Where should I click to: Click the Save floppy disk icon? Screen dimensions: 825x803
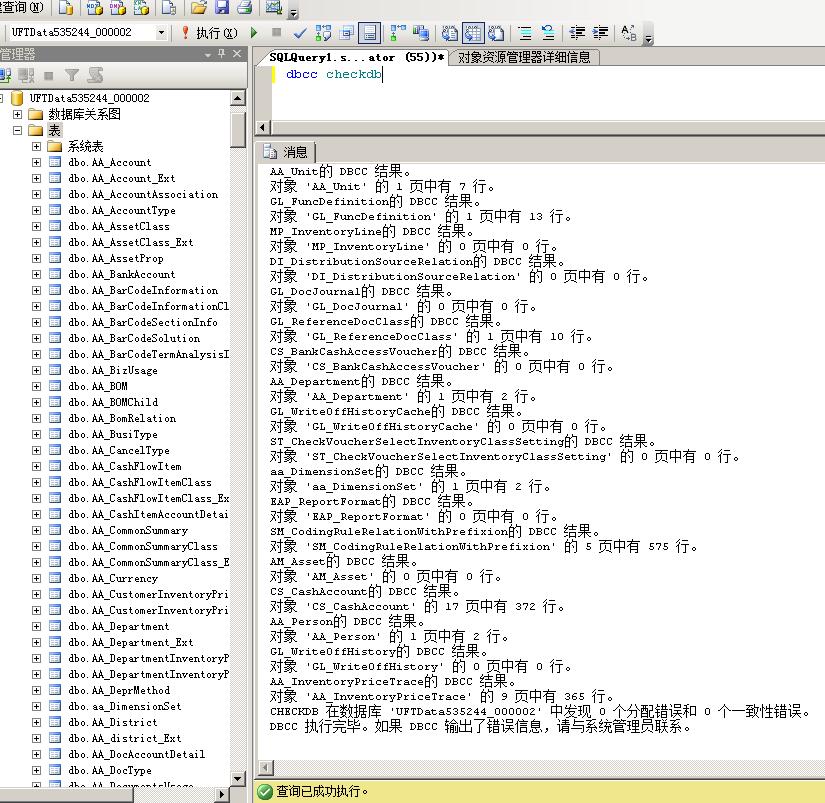tap(222, 7)
